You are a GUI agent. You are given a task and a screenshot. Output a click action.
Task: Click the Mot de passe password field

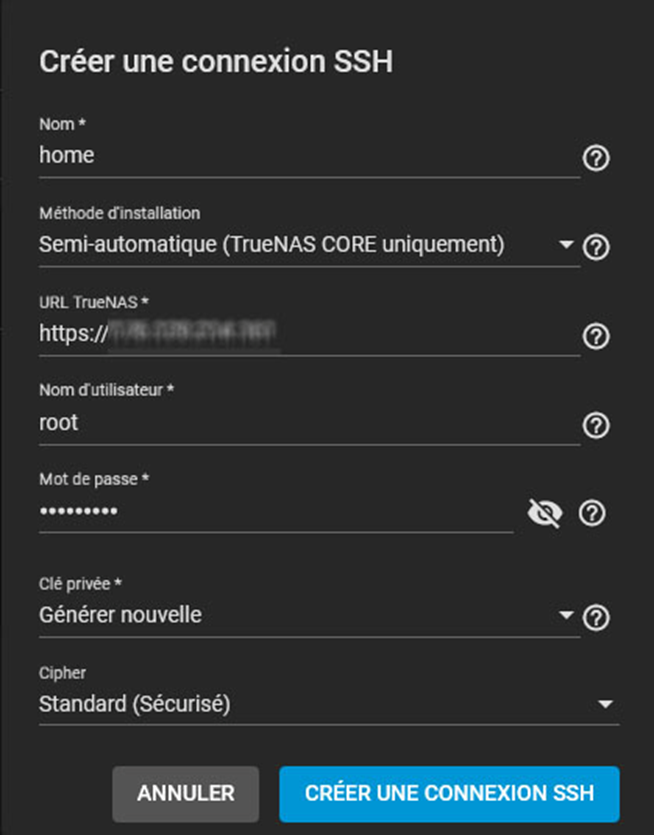click(x=270, y=511)
